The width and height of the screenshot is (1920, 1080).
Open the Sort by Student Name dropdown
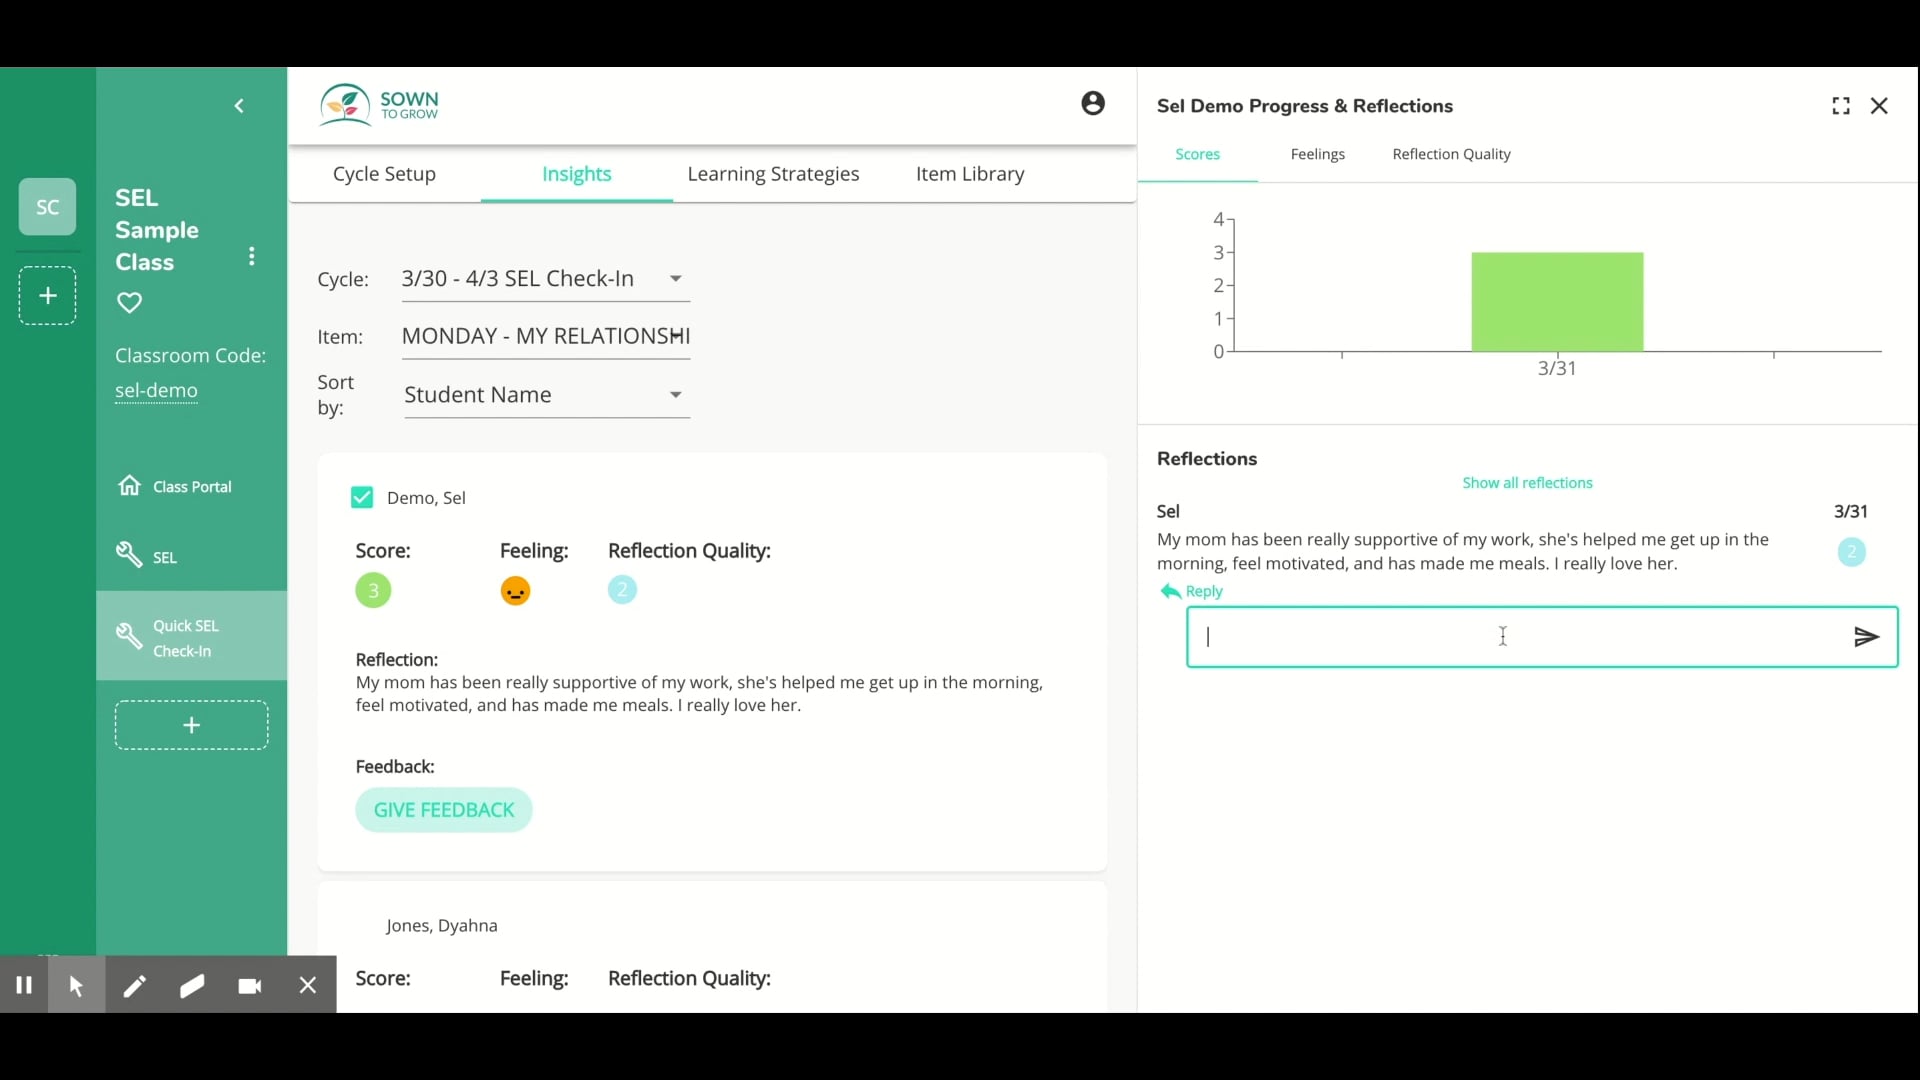click(x=547, y=395)
